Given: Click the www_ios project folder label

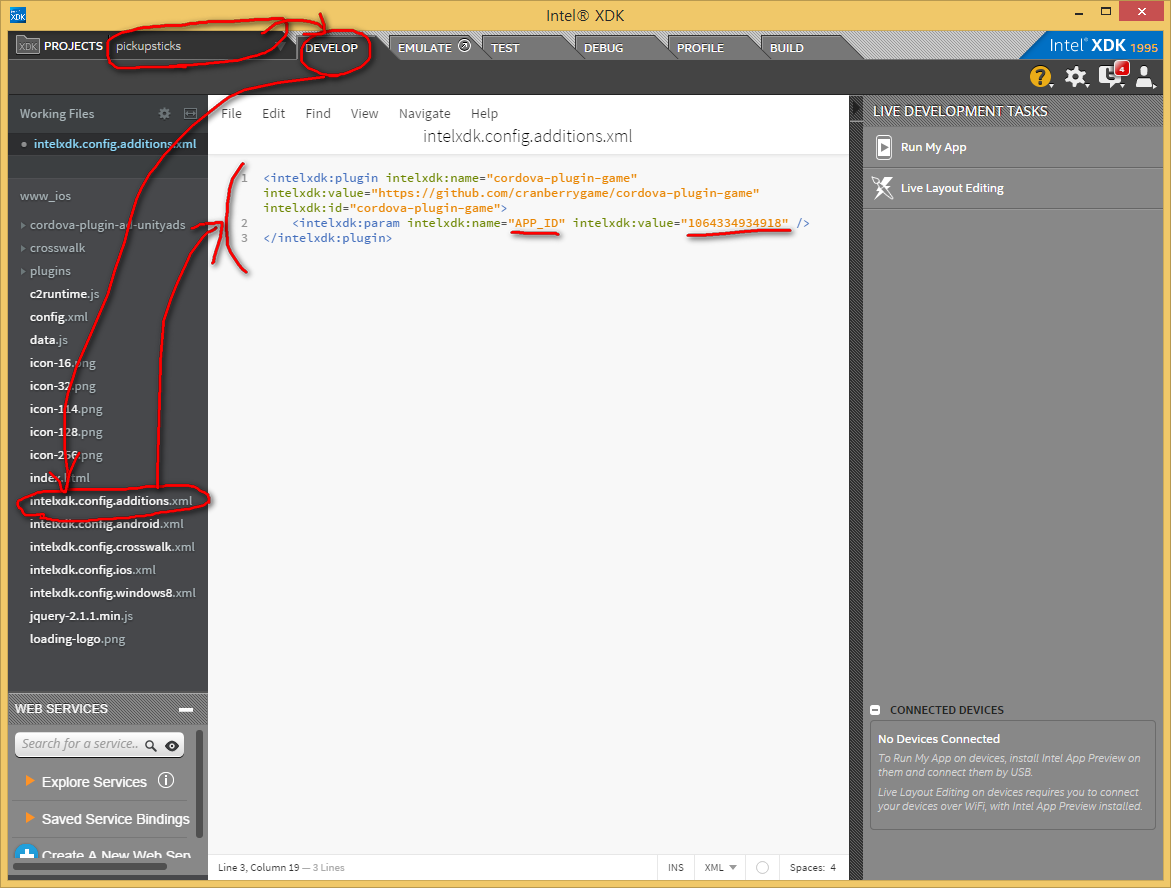Looking at the screenshot, I should (46, 196).
